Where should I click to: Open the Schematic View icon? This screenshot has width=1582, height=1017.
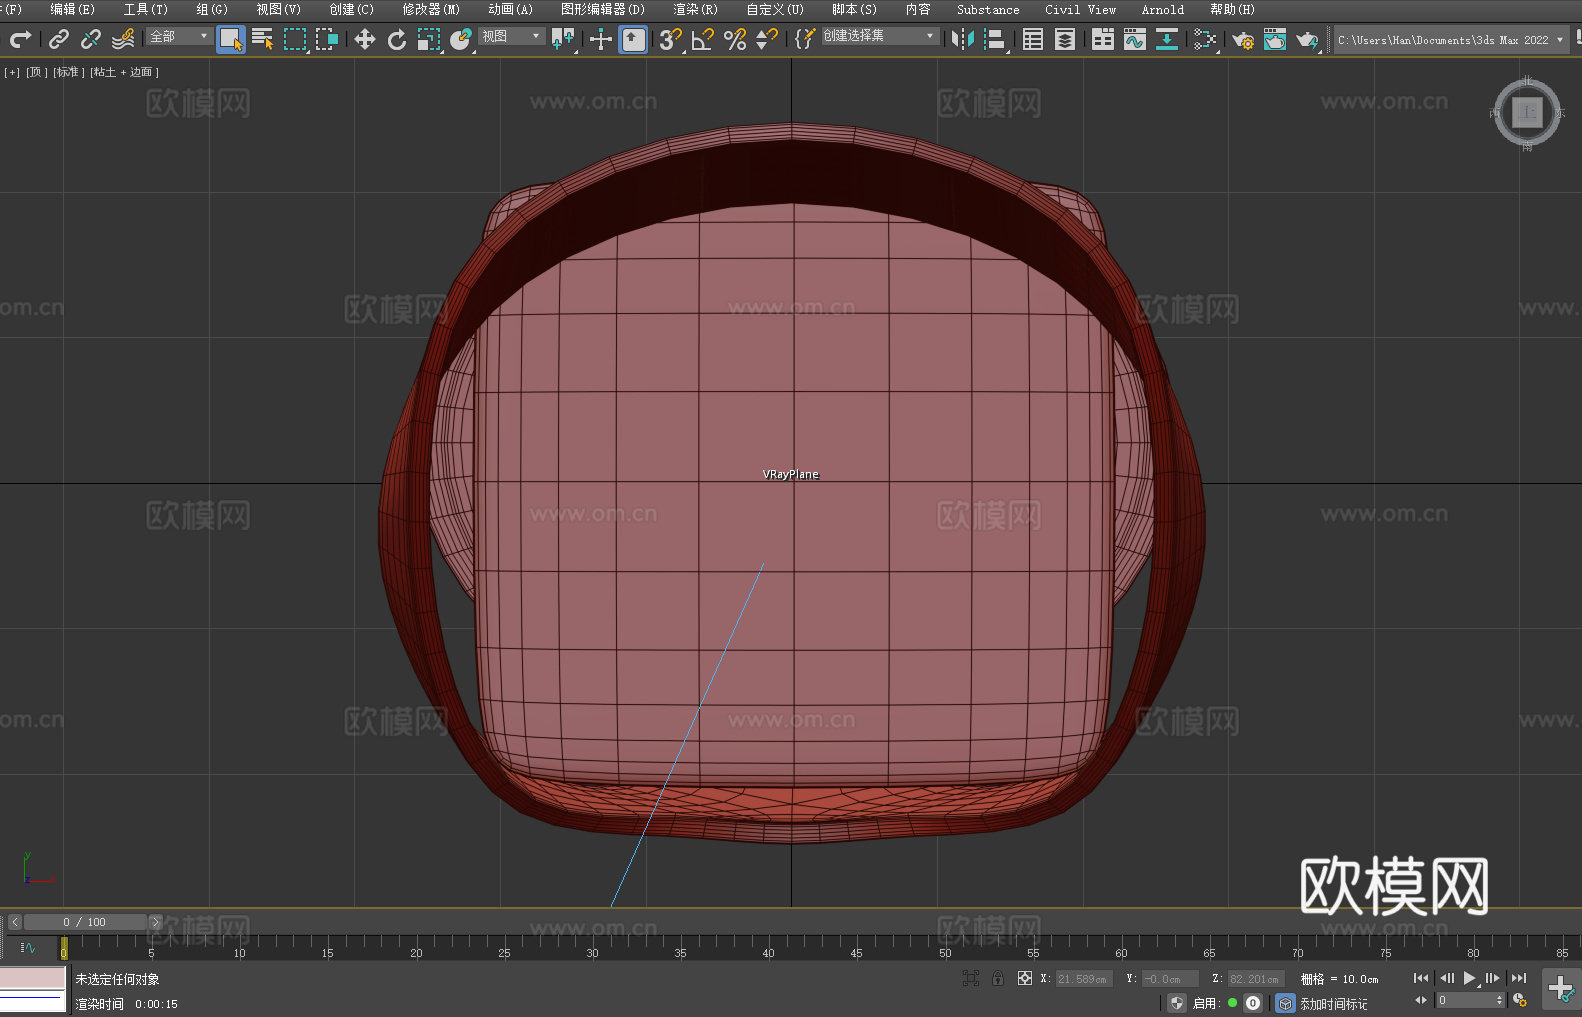coord(1205,39)
